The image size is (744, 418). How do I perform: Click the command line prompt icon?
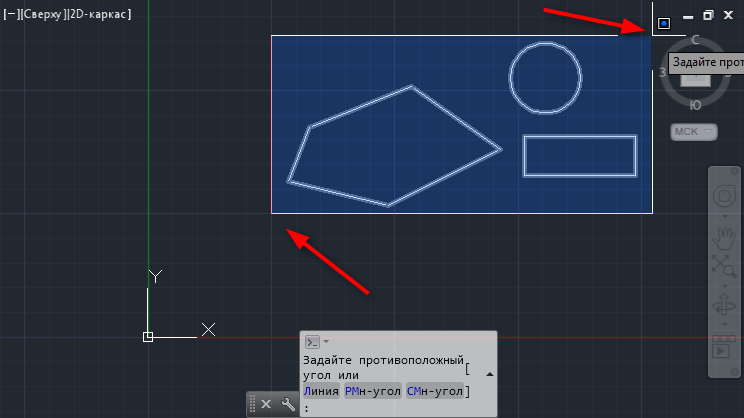click(x=312, y=342)
